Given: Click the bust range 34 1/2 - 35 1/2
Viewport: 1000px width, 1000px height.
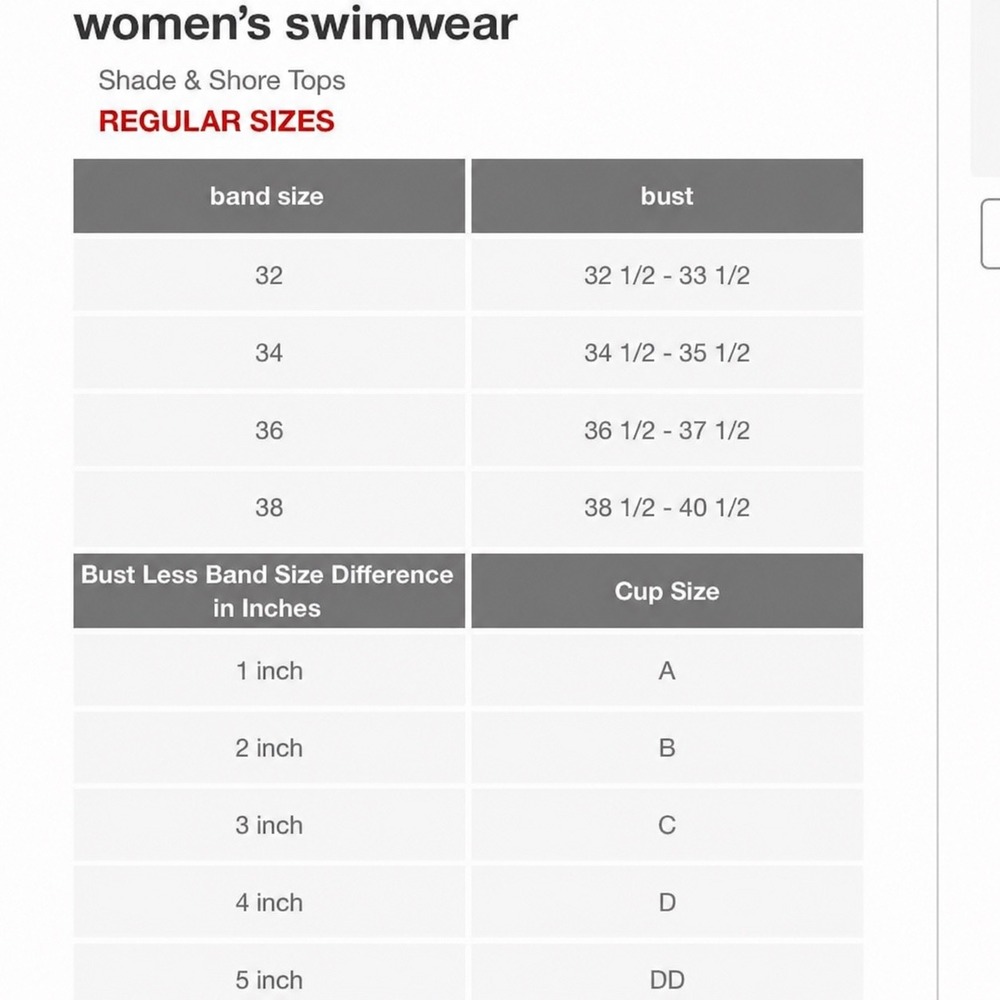Looking at the screenshot, I should pyautogui.click(x=666, y=353).
